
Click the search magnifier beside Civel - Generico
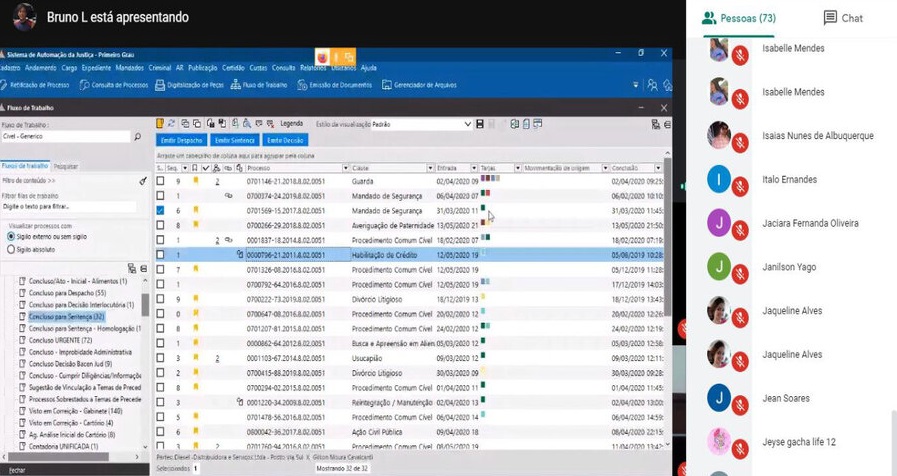pyautogui.click(x=138, y=136)
